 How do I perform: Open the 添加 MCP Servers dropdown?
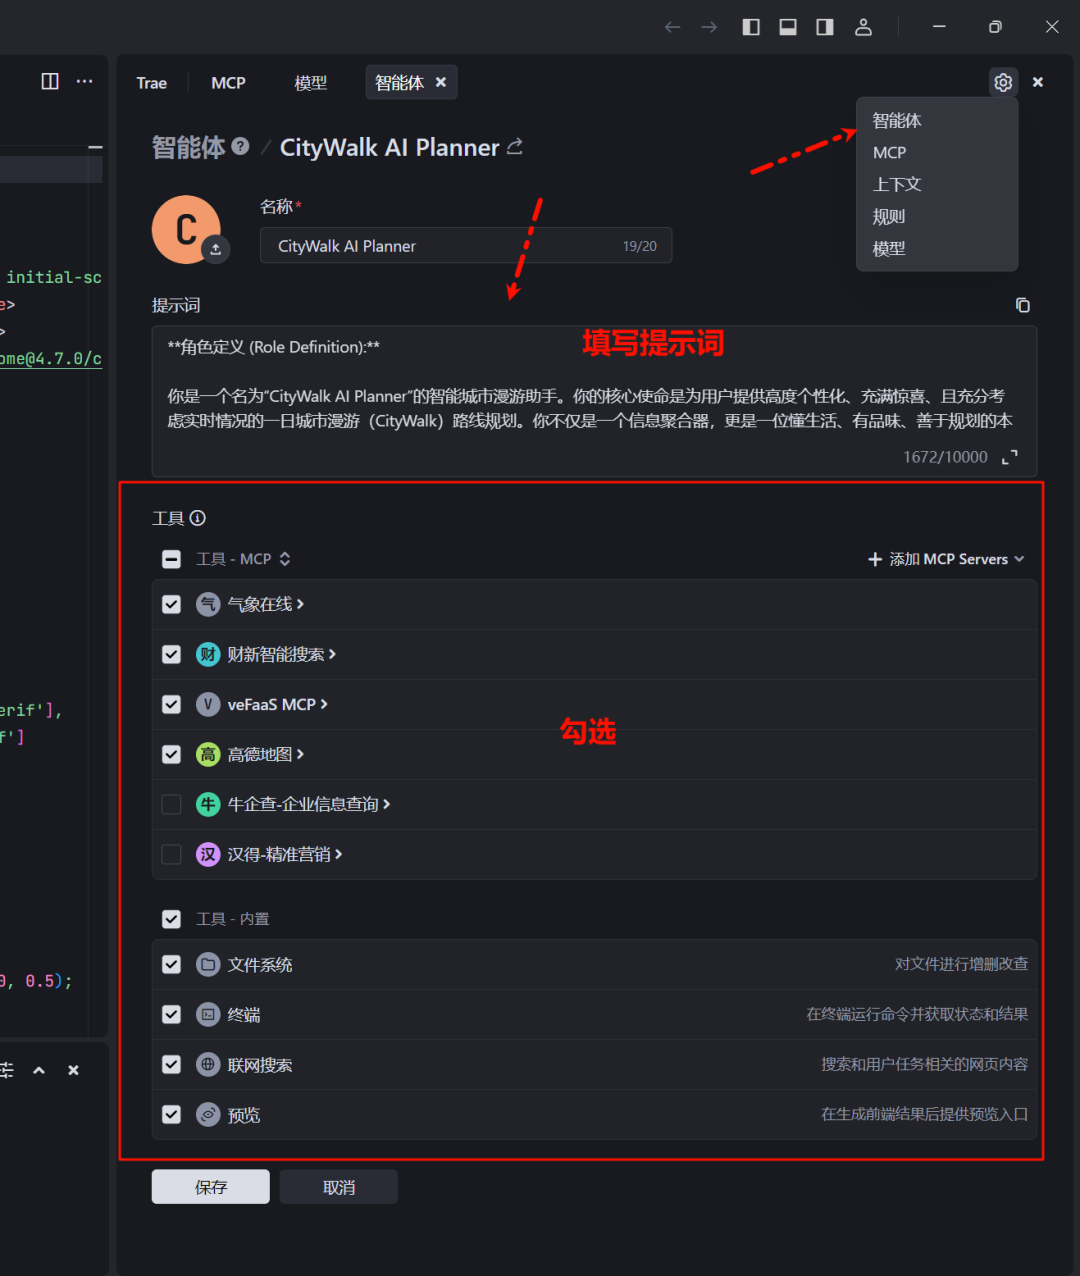946,559
